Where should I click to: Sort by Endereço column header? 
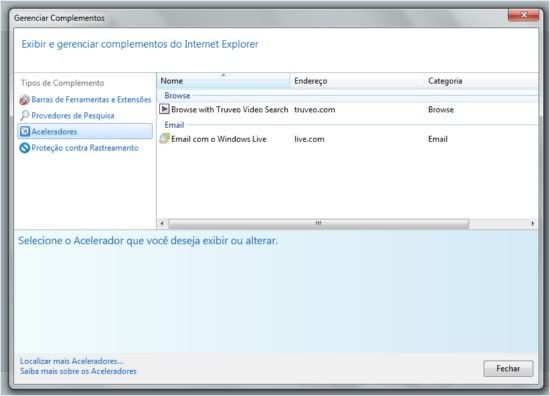pos(357,81)
